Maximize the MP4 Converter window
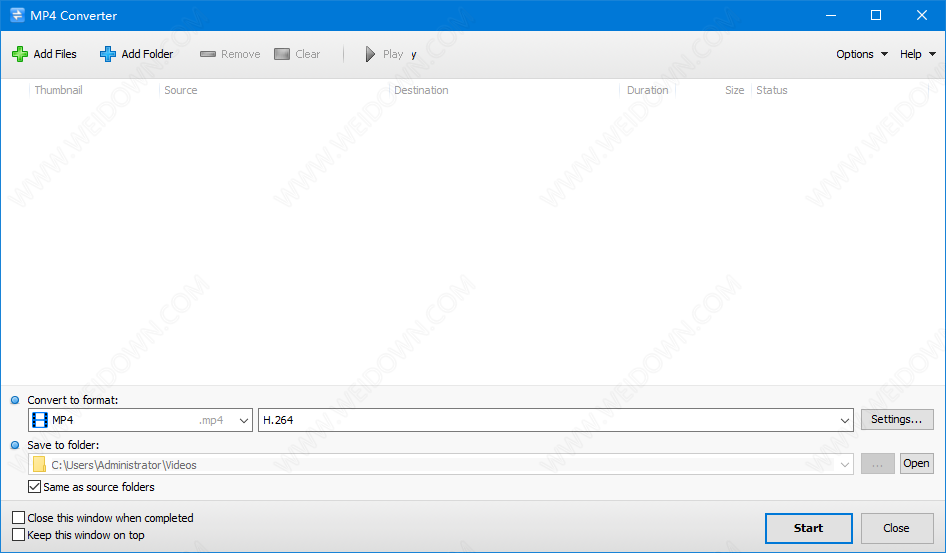946x553 pixels. (876, 16)
